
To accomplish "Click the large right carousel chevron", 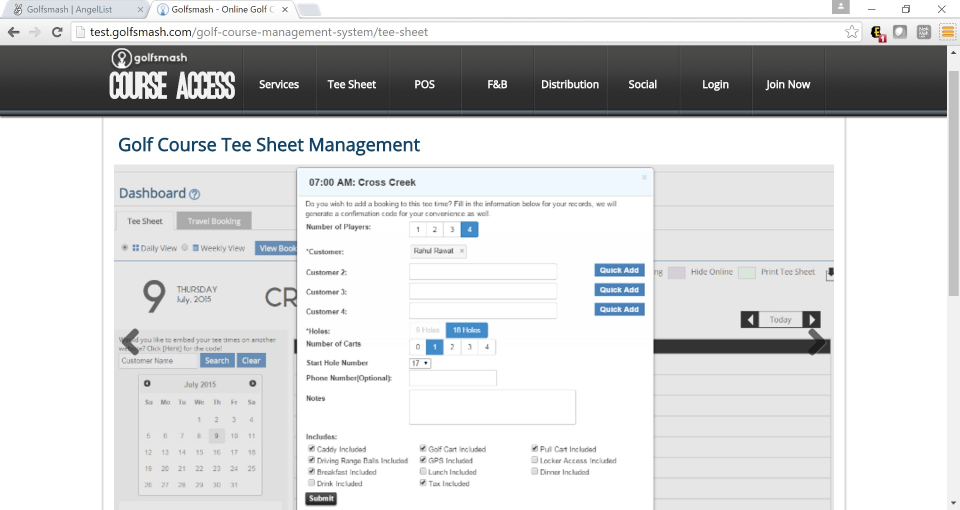I will point(817,342).
